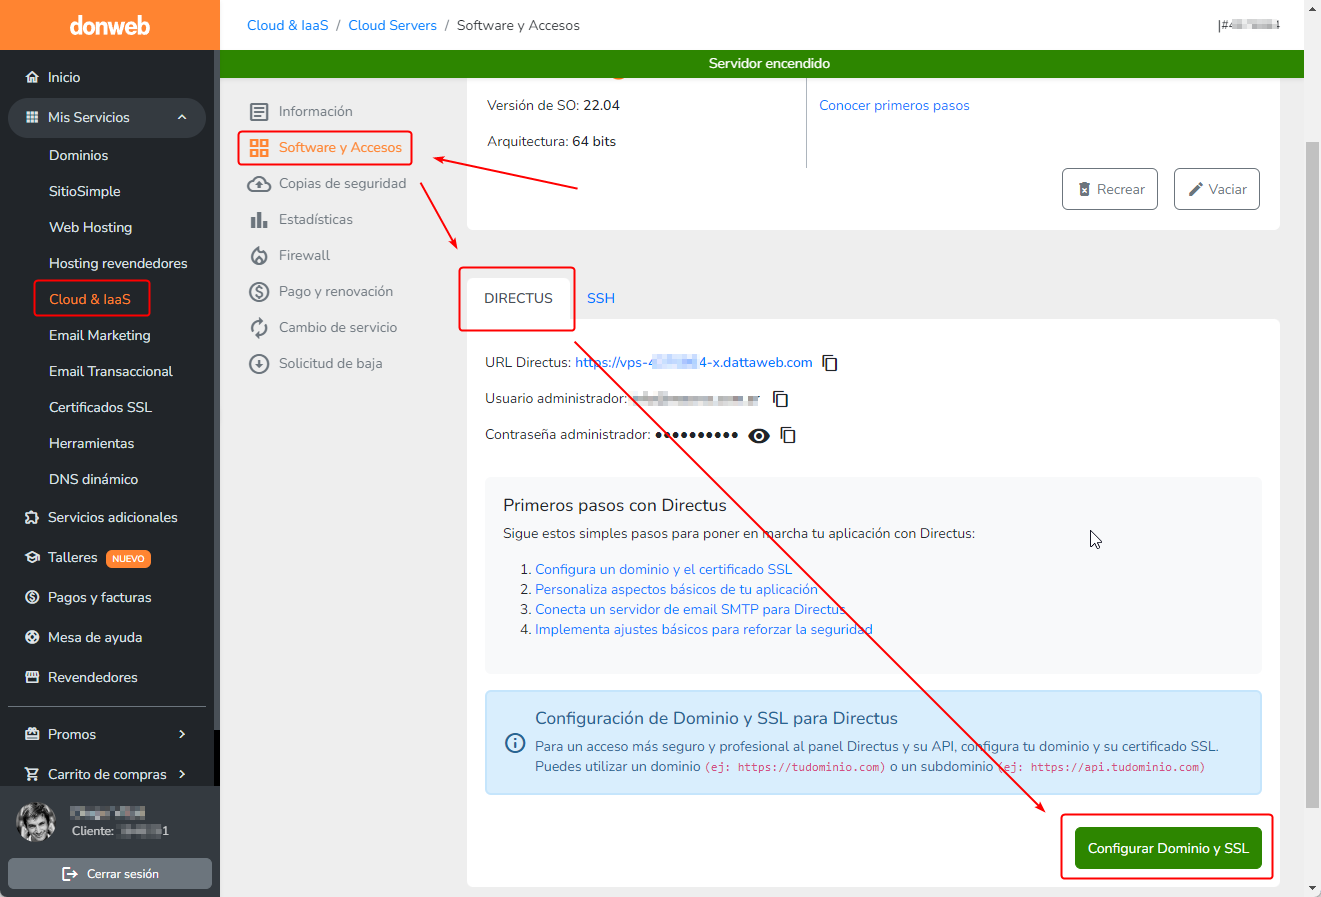Switch to the SSH tab
Image resolution: width=1321 pixels, height=897 pixels.
601,298
